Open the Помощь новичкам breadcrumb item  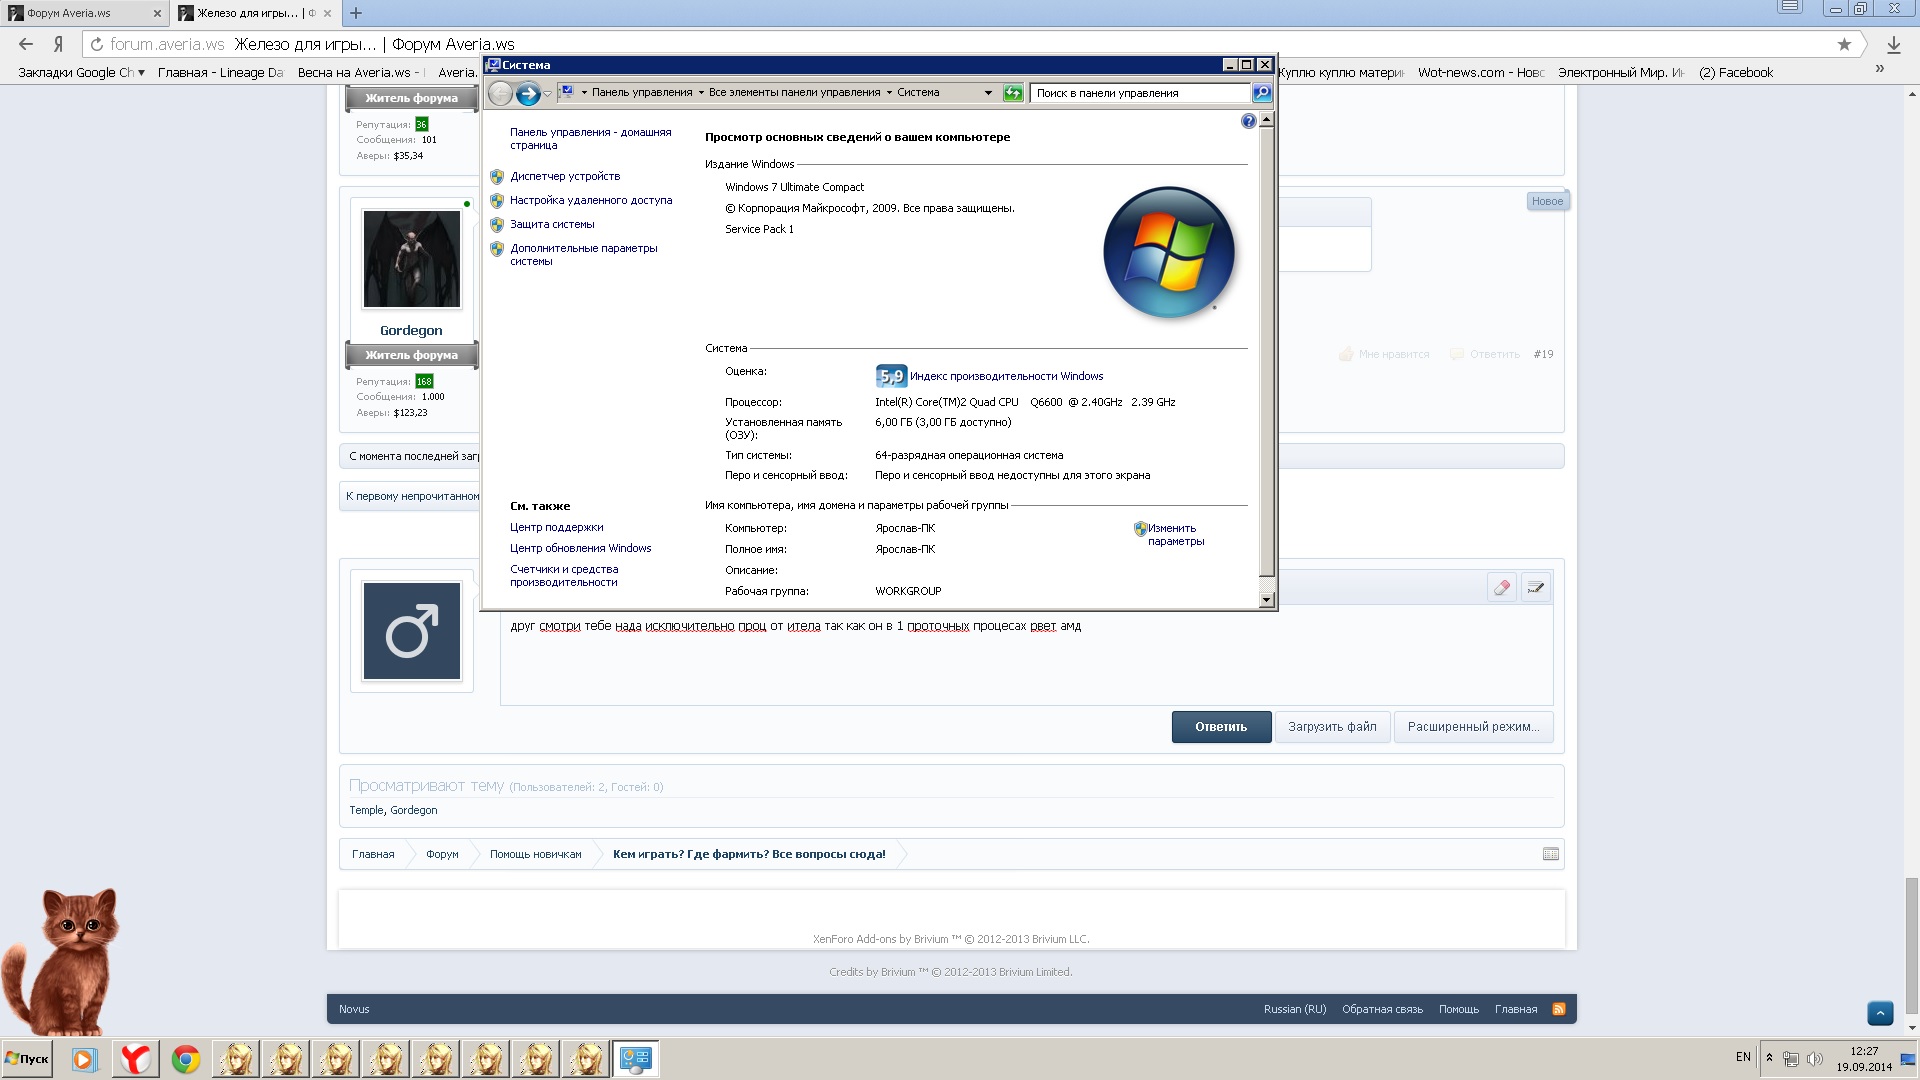[535, 854]
